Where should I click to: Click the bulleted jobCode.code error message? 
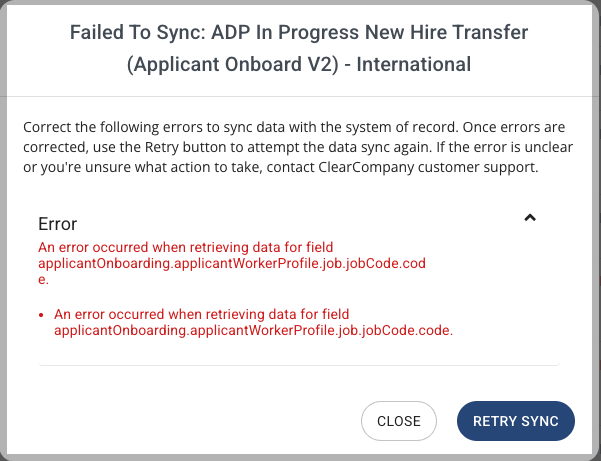[253, 322]
